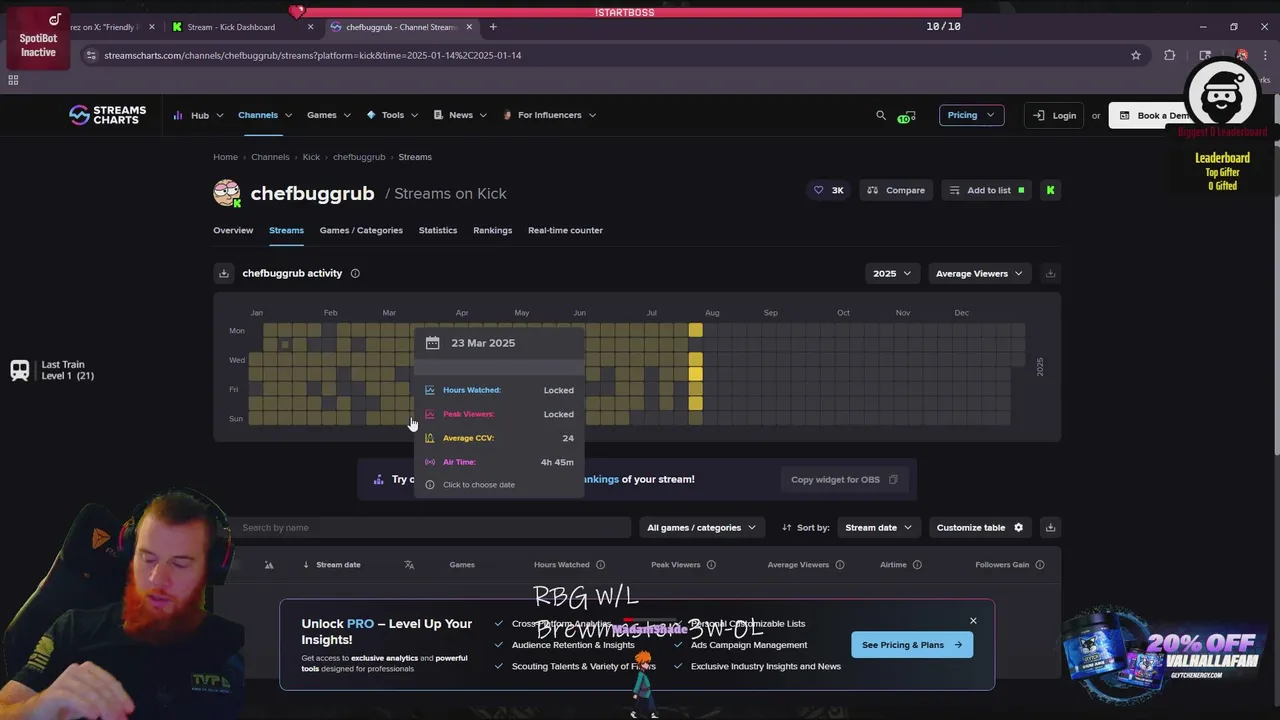Click the chefbuggrub breadcrumb link
1280x720 pixels.
pyautogui.click(x=359, y=157)
